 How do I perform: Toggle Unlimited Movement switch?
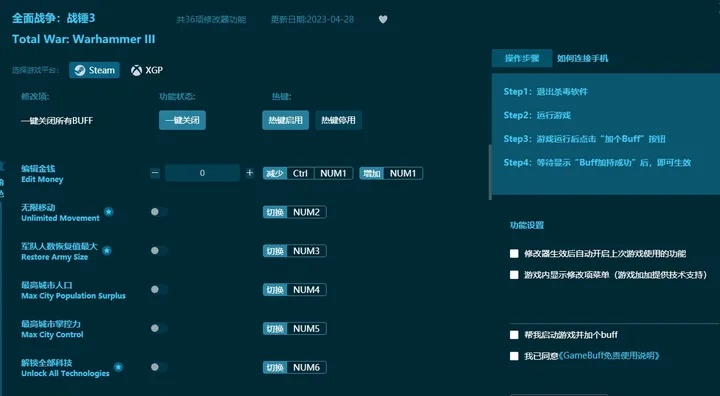[x=159, y=212]
